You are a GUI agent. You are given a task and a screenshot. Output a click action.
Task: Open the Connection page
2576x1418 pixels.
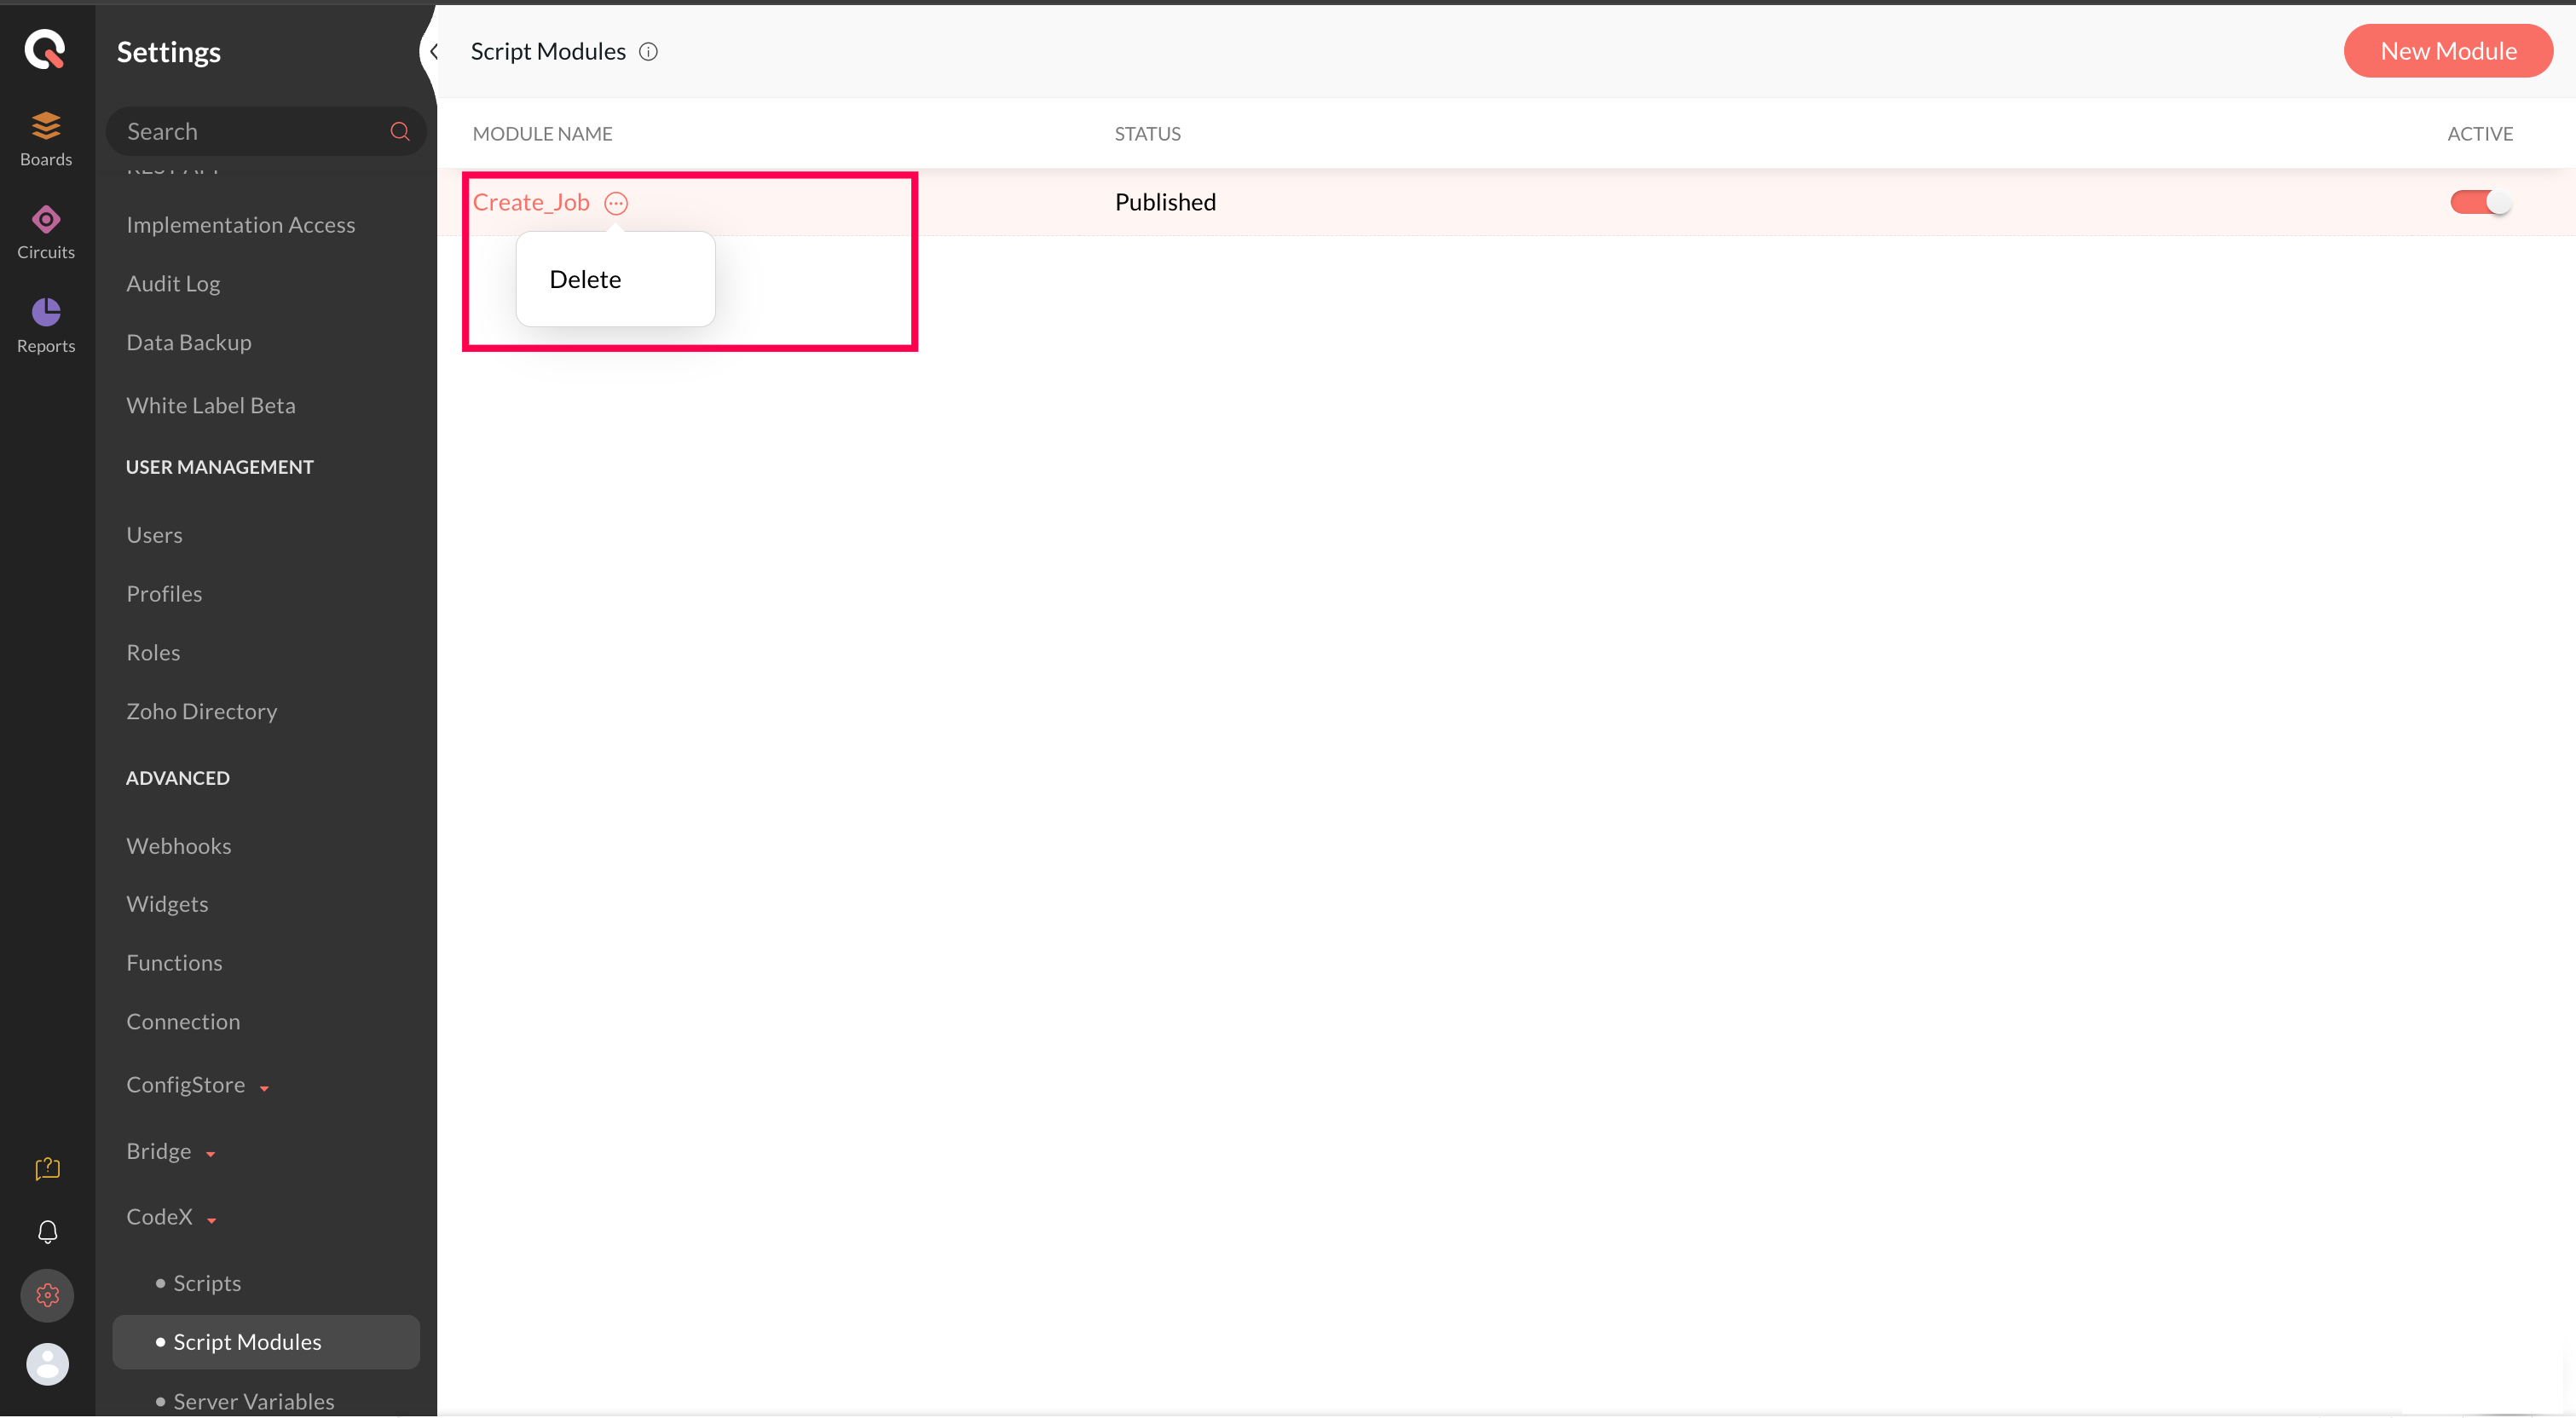click(183, 1022)
